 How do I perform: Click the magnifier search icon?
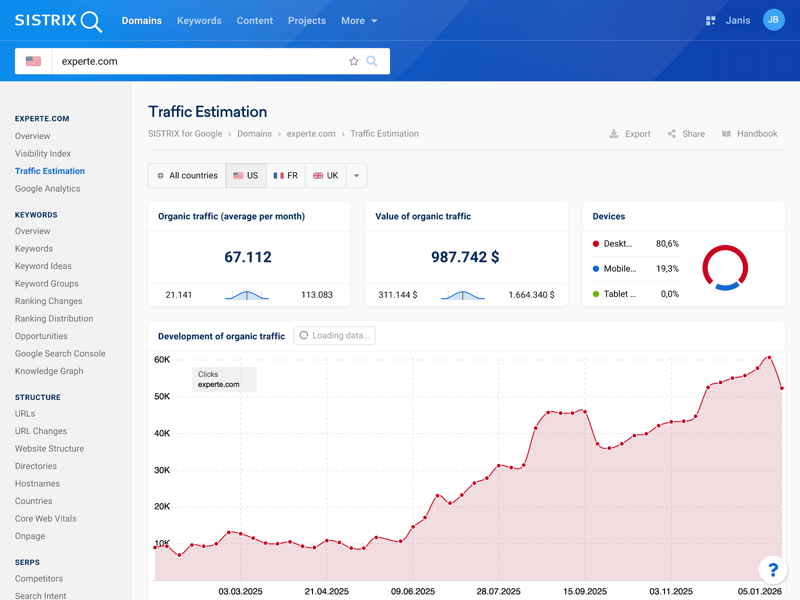tap(372, 61)
